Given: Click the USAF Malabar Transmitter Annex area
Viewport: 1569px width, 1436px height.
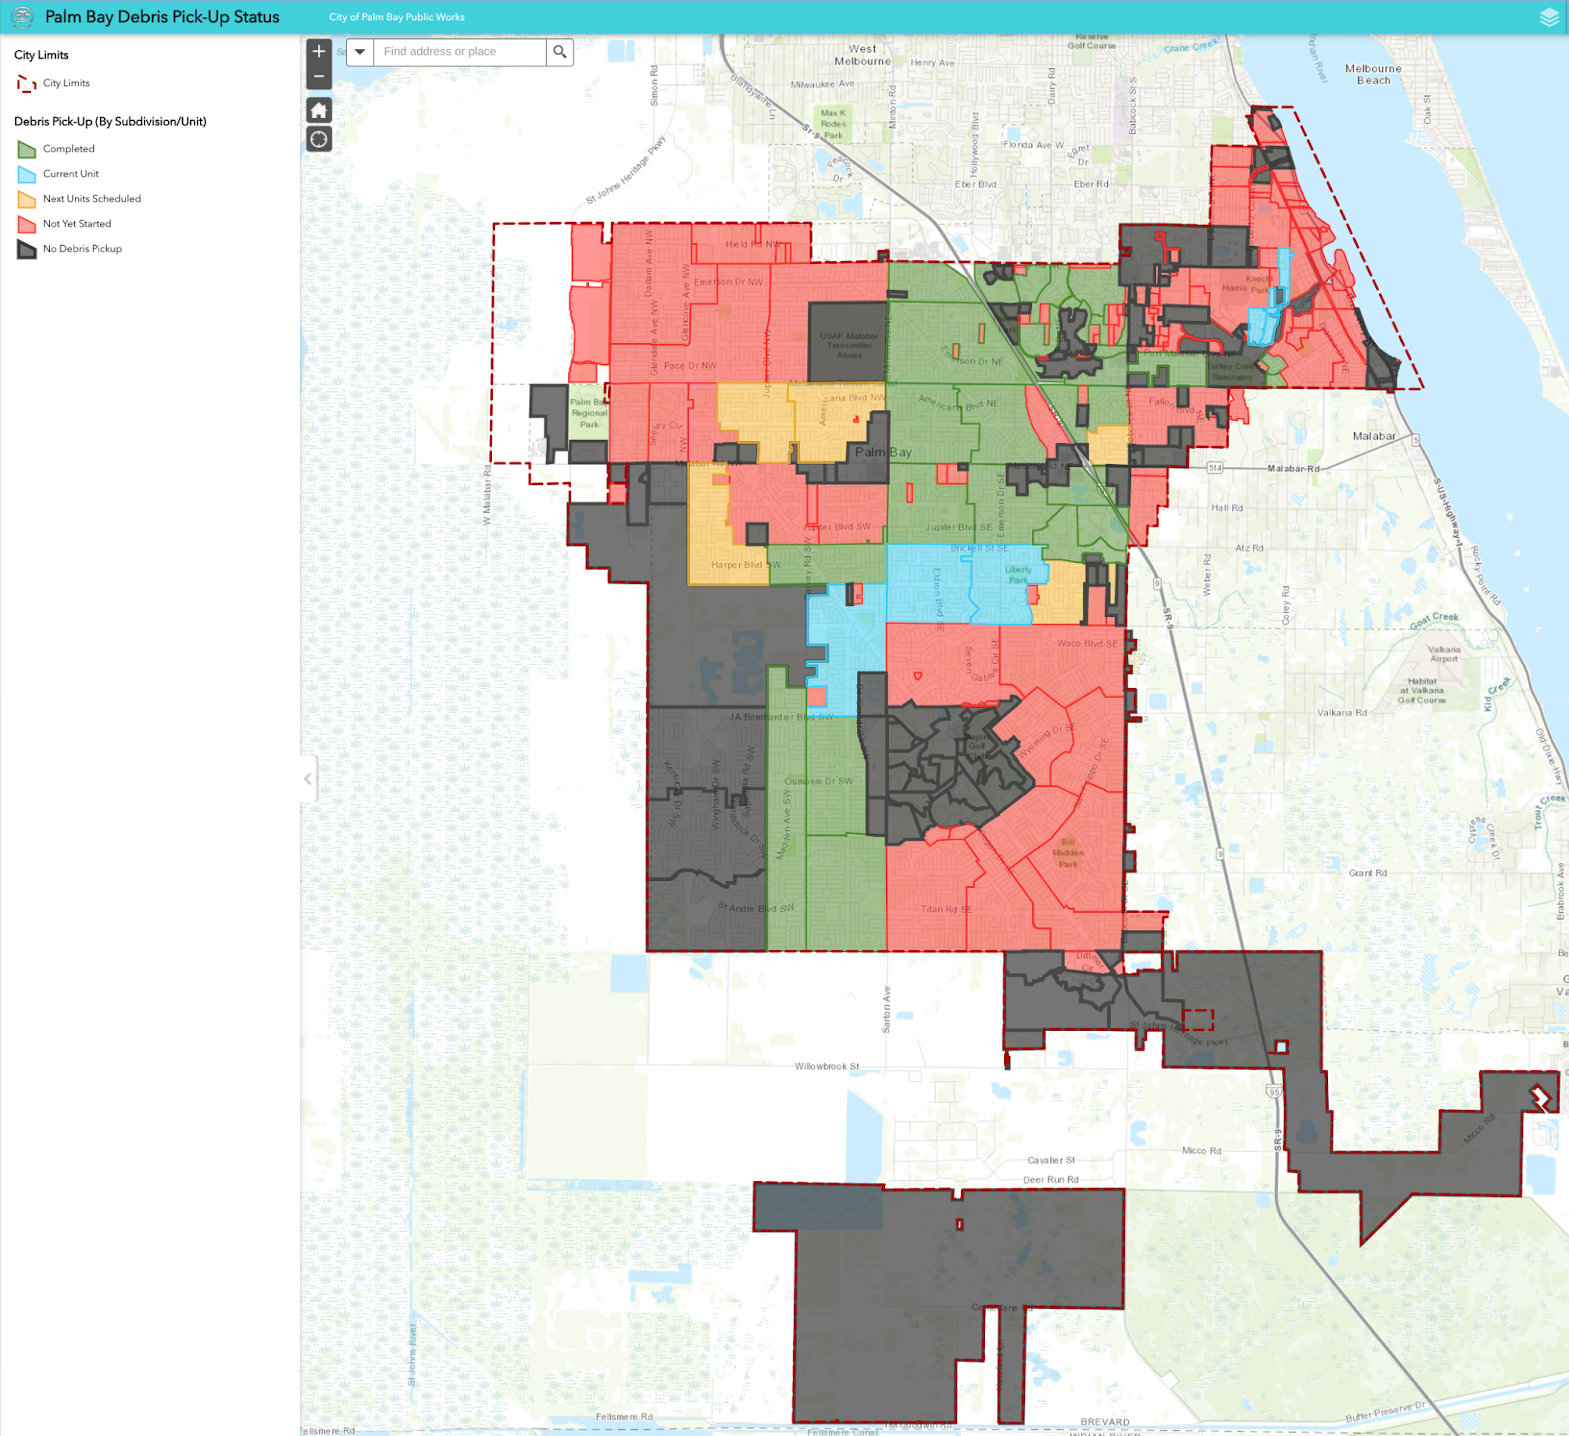Looking at the screenshot, I should pos(848,344).
